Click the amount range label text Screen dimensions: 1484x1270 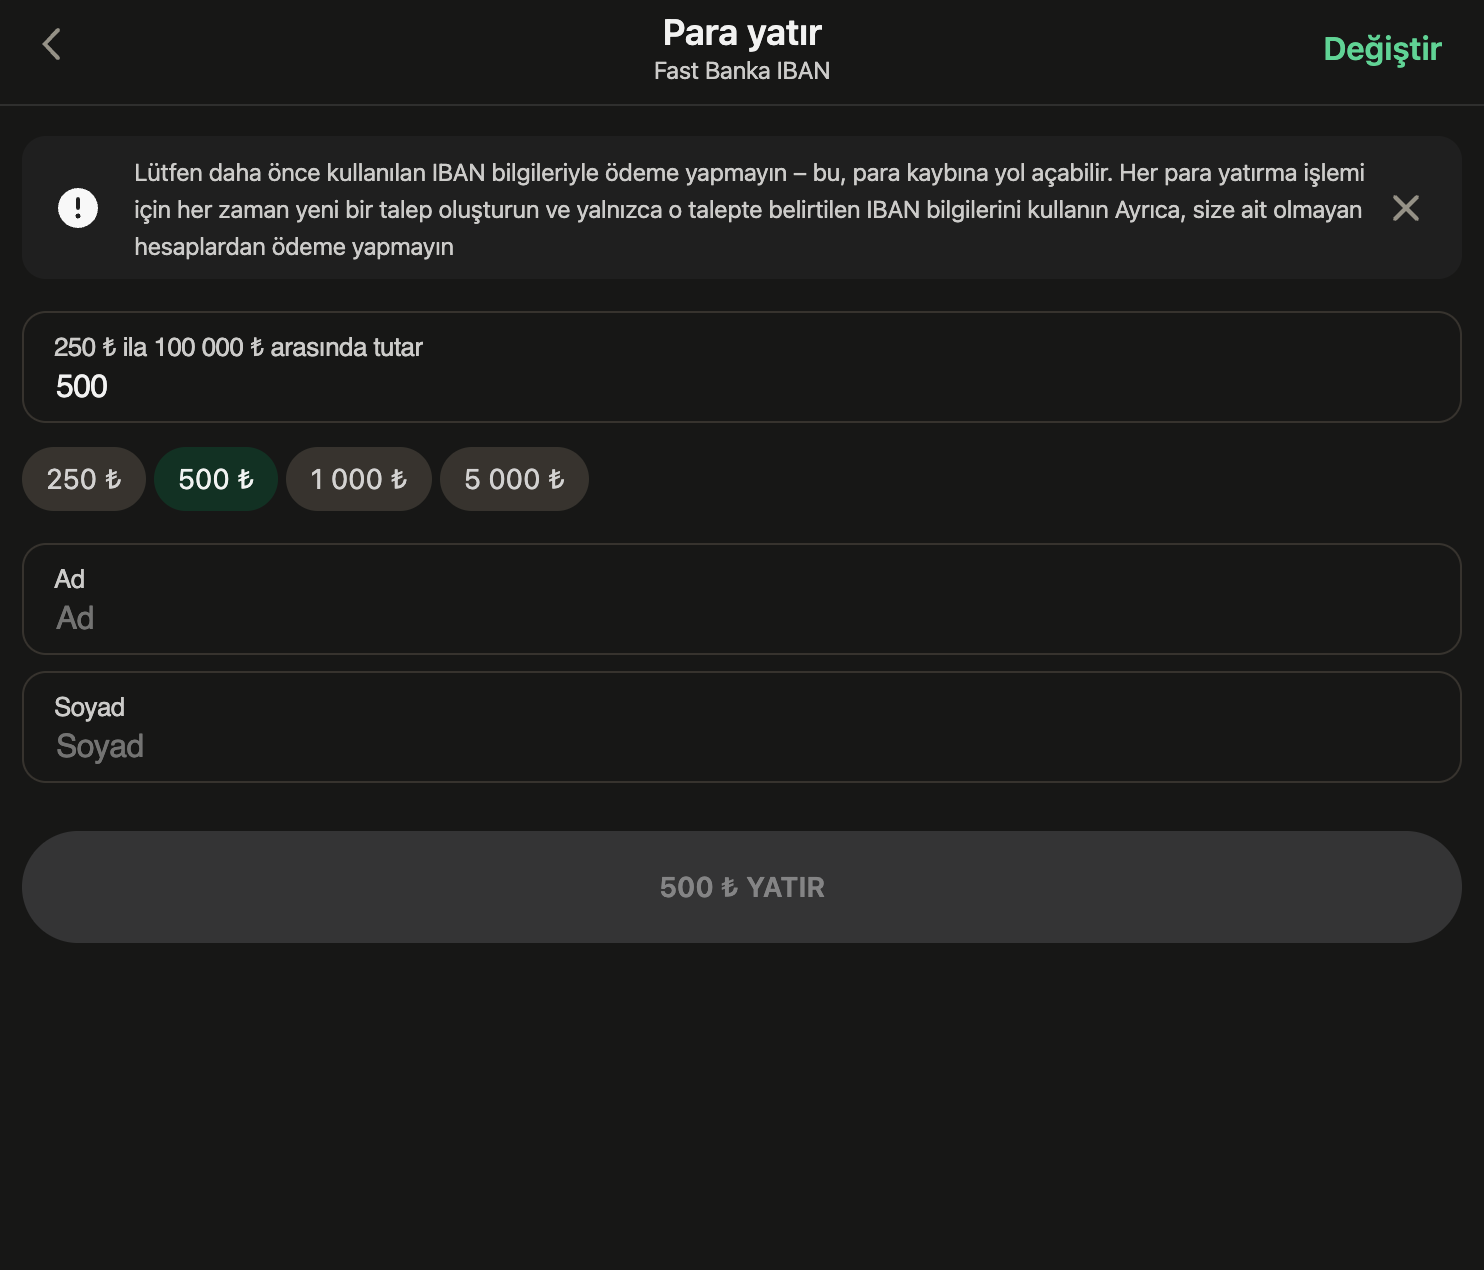(238, 347)
